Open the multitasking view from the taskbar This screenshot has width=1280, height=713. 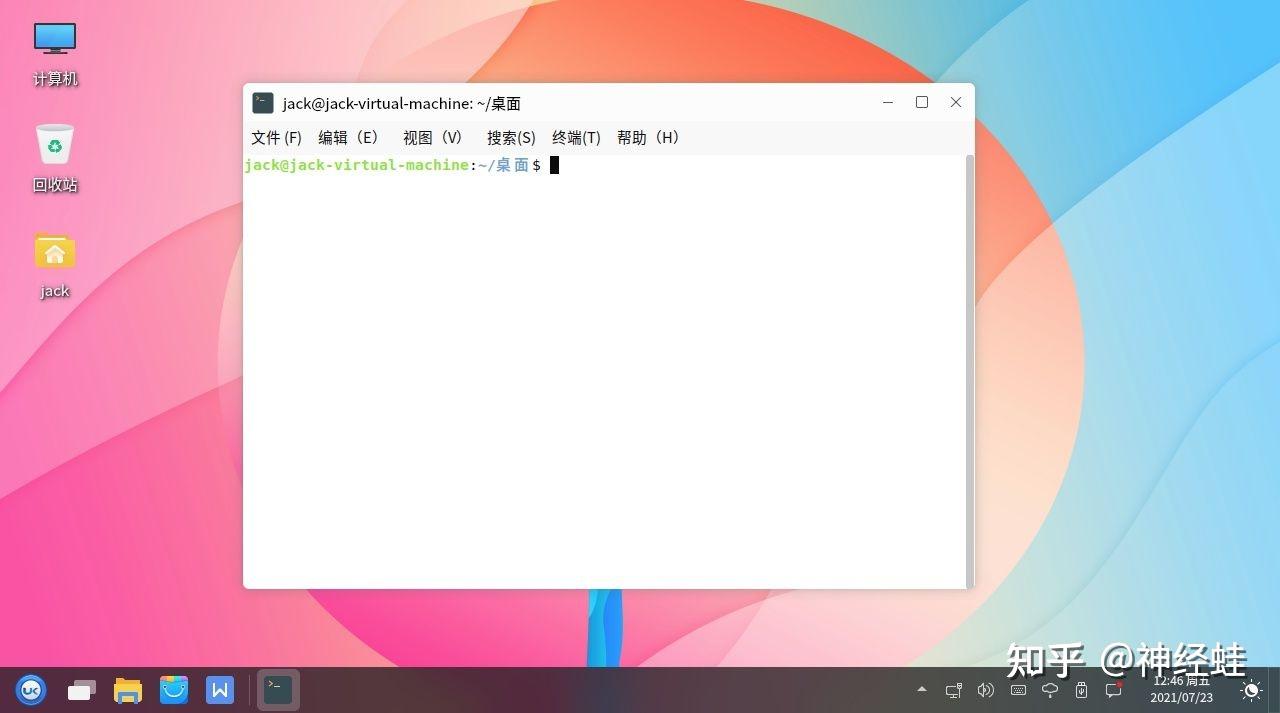click(x=81, y=690)
